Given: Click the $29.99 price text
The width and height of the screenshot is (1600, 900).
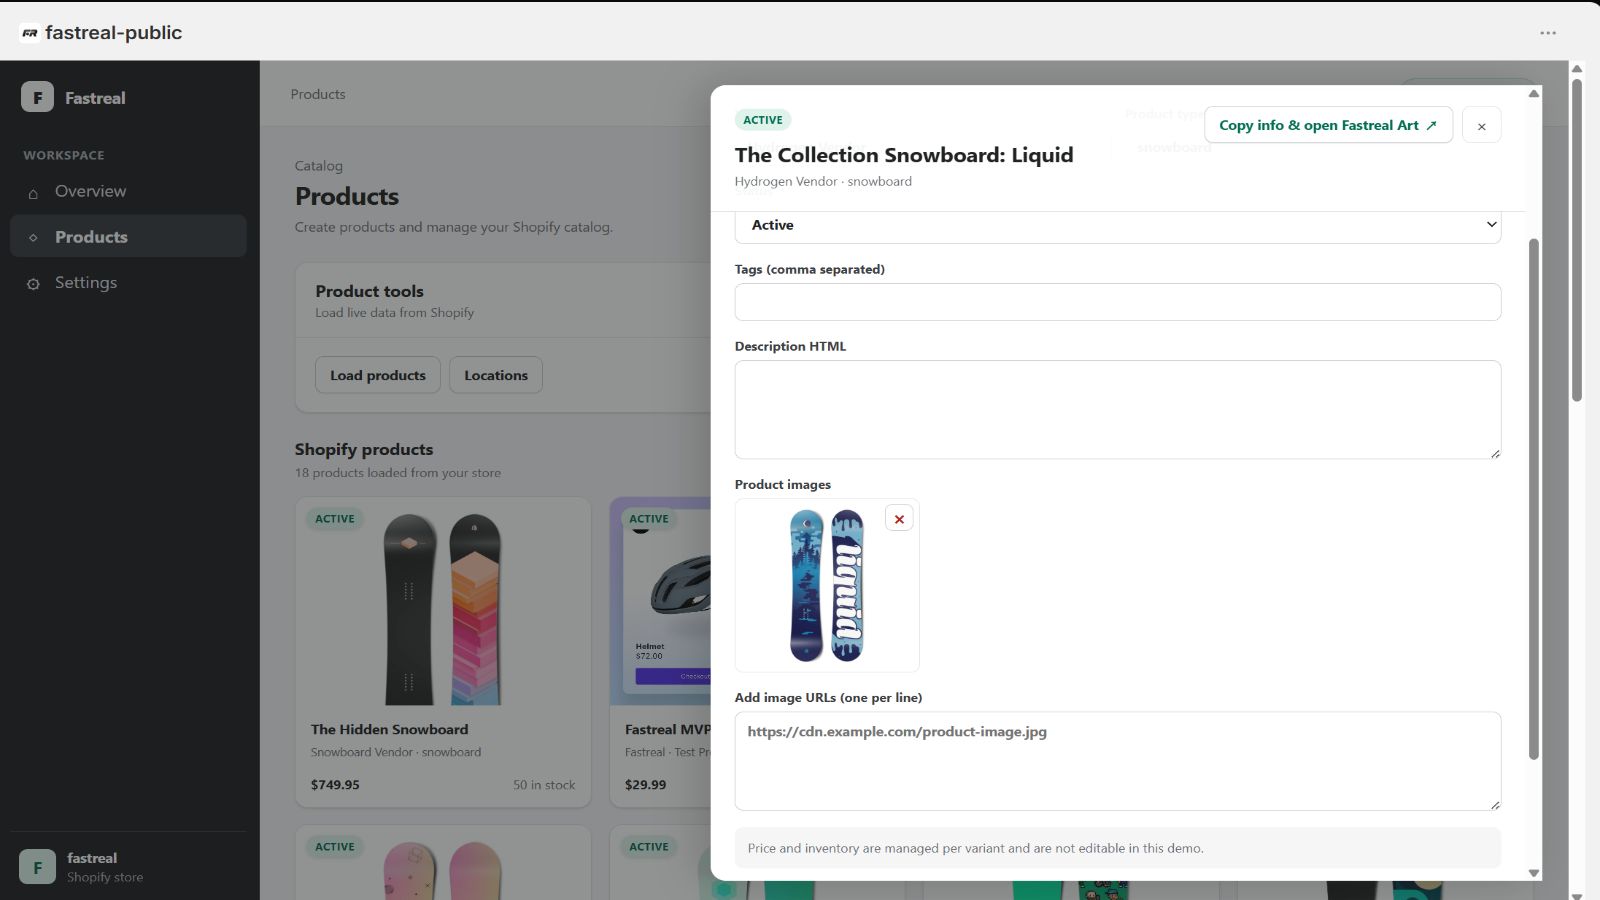Looking at the screenshot, I should click(x=645, y=785).
